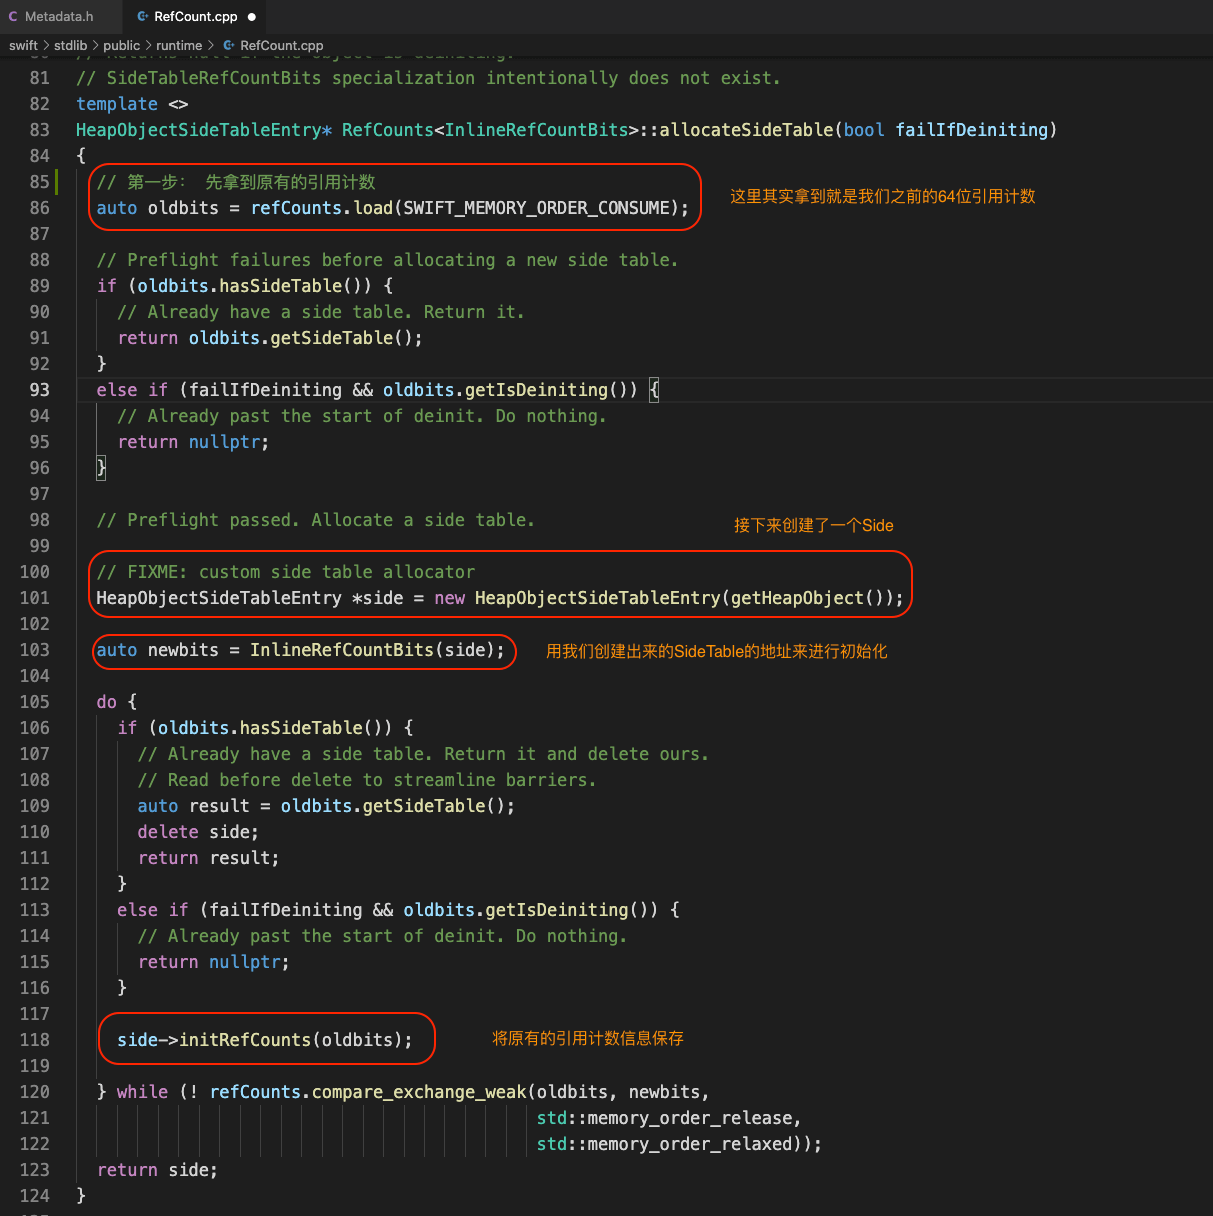Click 'delete side;' on line 110
Viewport: 1213px width, 1216px height.
pyautogui.click(x=198, y=832)
